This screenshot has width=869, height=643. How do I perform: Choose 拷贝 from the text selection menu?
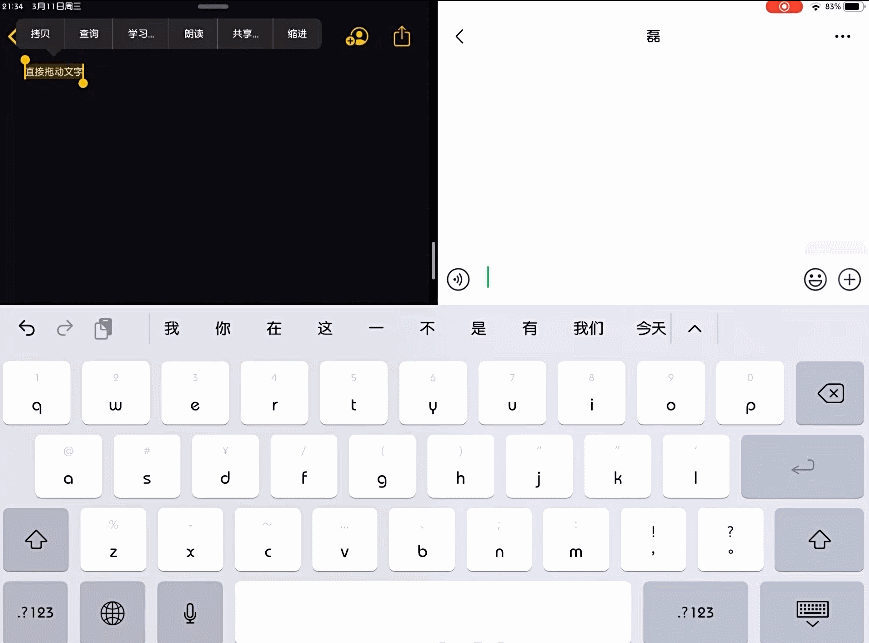tap(41, 34)
